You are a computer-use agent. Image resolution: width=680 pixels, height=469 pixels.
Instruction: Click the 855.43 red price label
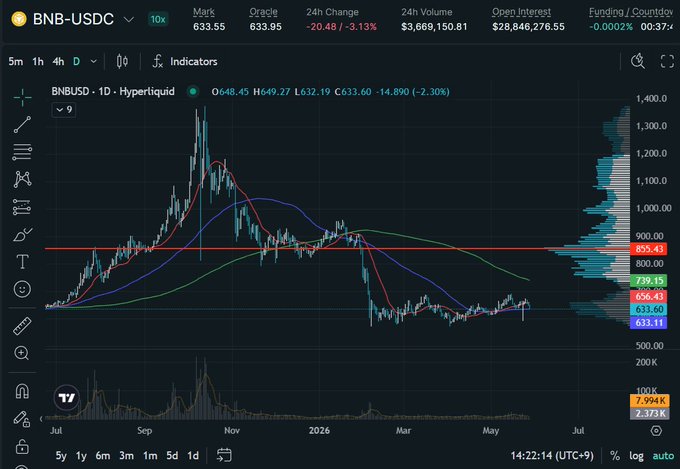click(x=649, y=249)
